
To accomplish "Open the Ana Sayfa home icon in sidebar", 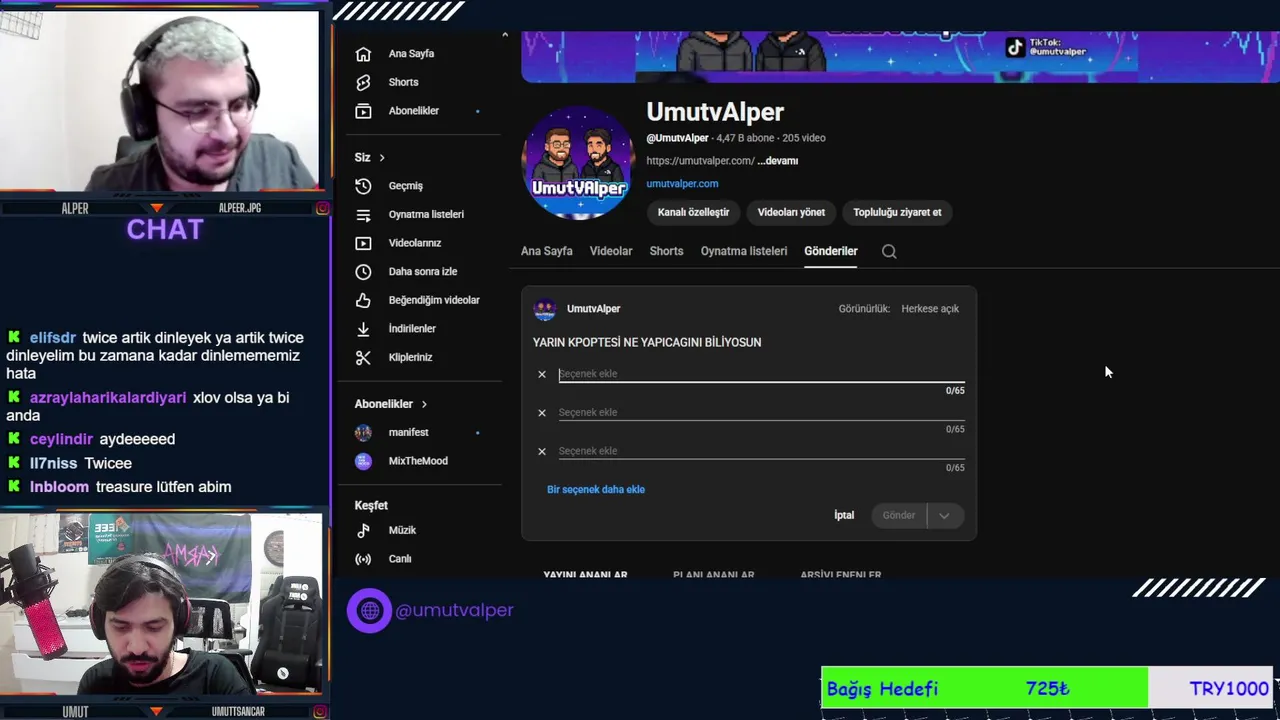I will [x=363, y=54].
